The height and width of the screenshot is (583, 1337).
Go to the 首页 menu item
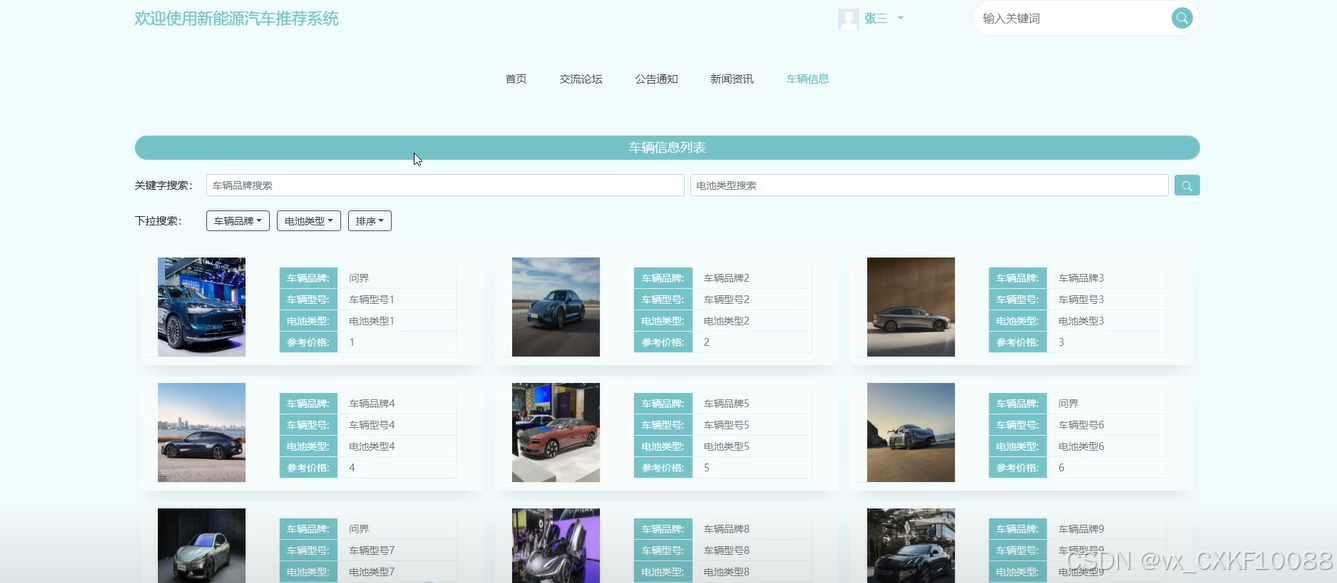(x=516, y=79)
